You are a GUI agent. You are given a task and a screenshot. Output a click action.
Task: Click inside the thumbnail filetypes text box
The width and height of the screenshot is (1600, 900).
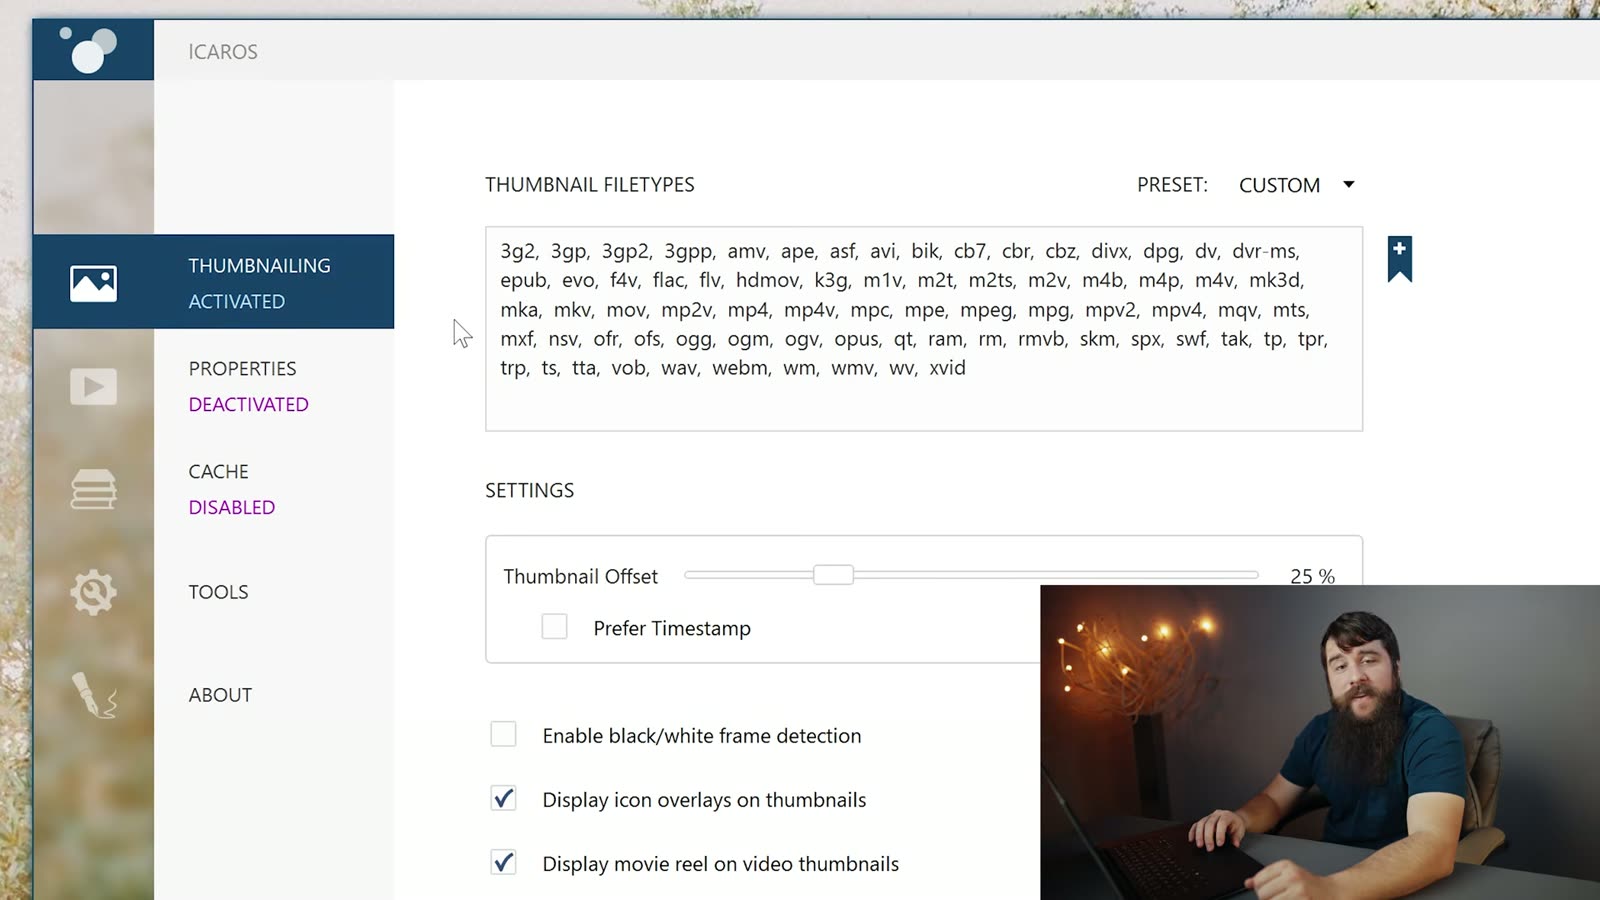coord(924,329)
